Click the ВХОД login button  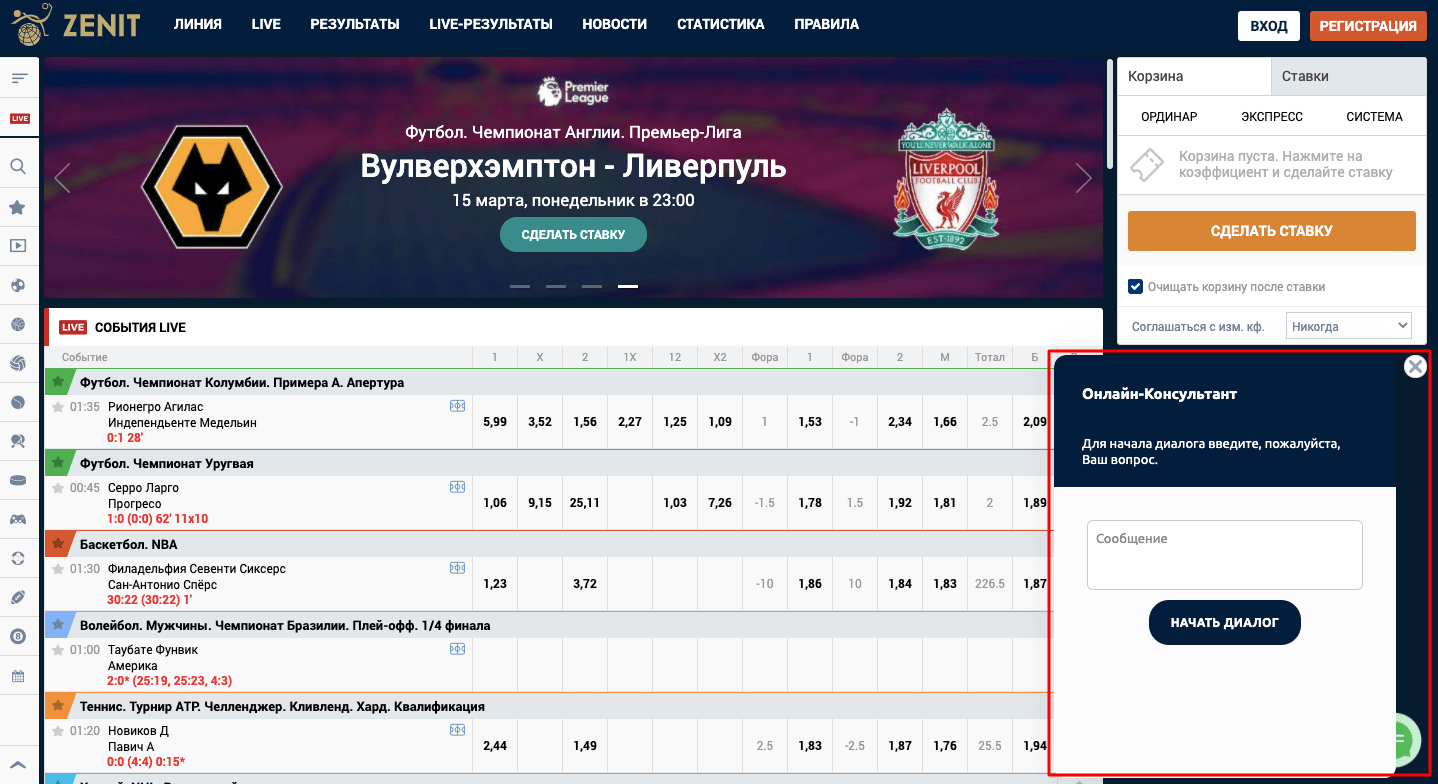coord(1269,26)
